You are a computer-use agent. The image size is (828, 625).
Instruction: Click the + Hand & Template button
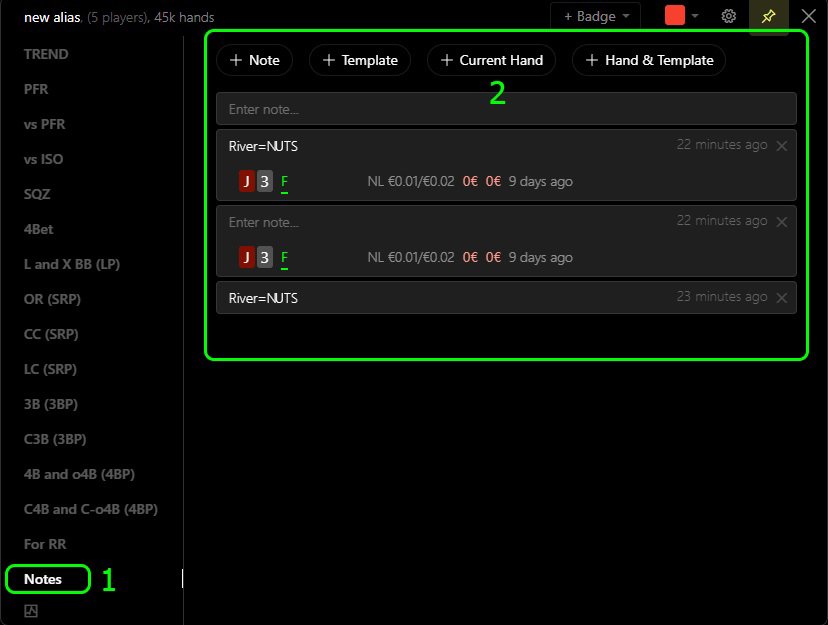[649, 60]
